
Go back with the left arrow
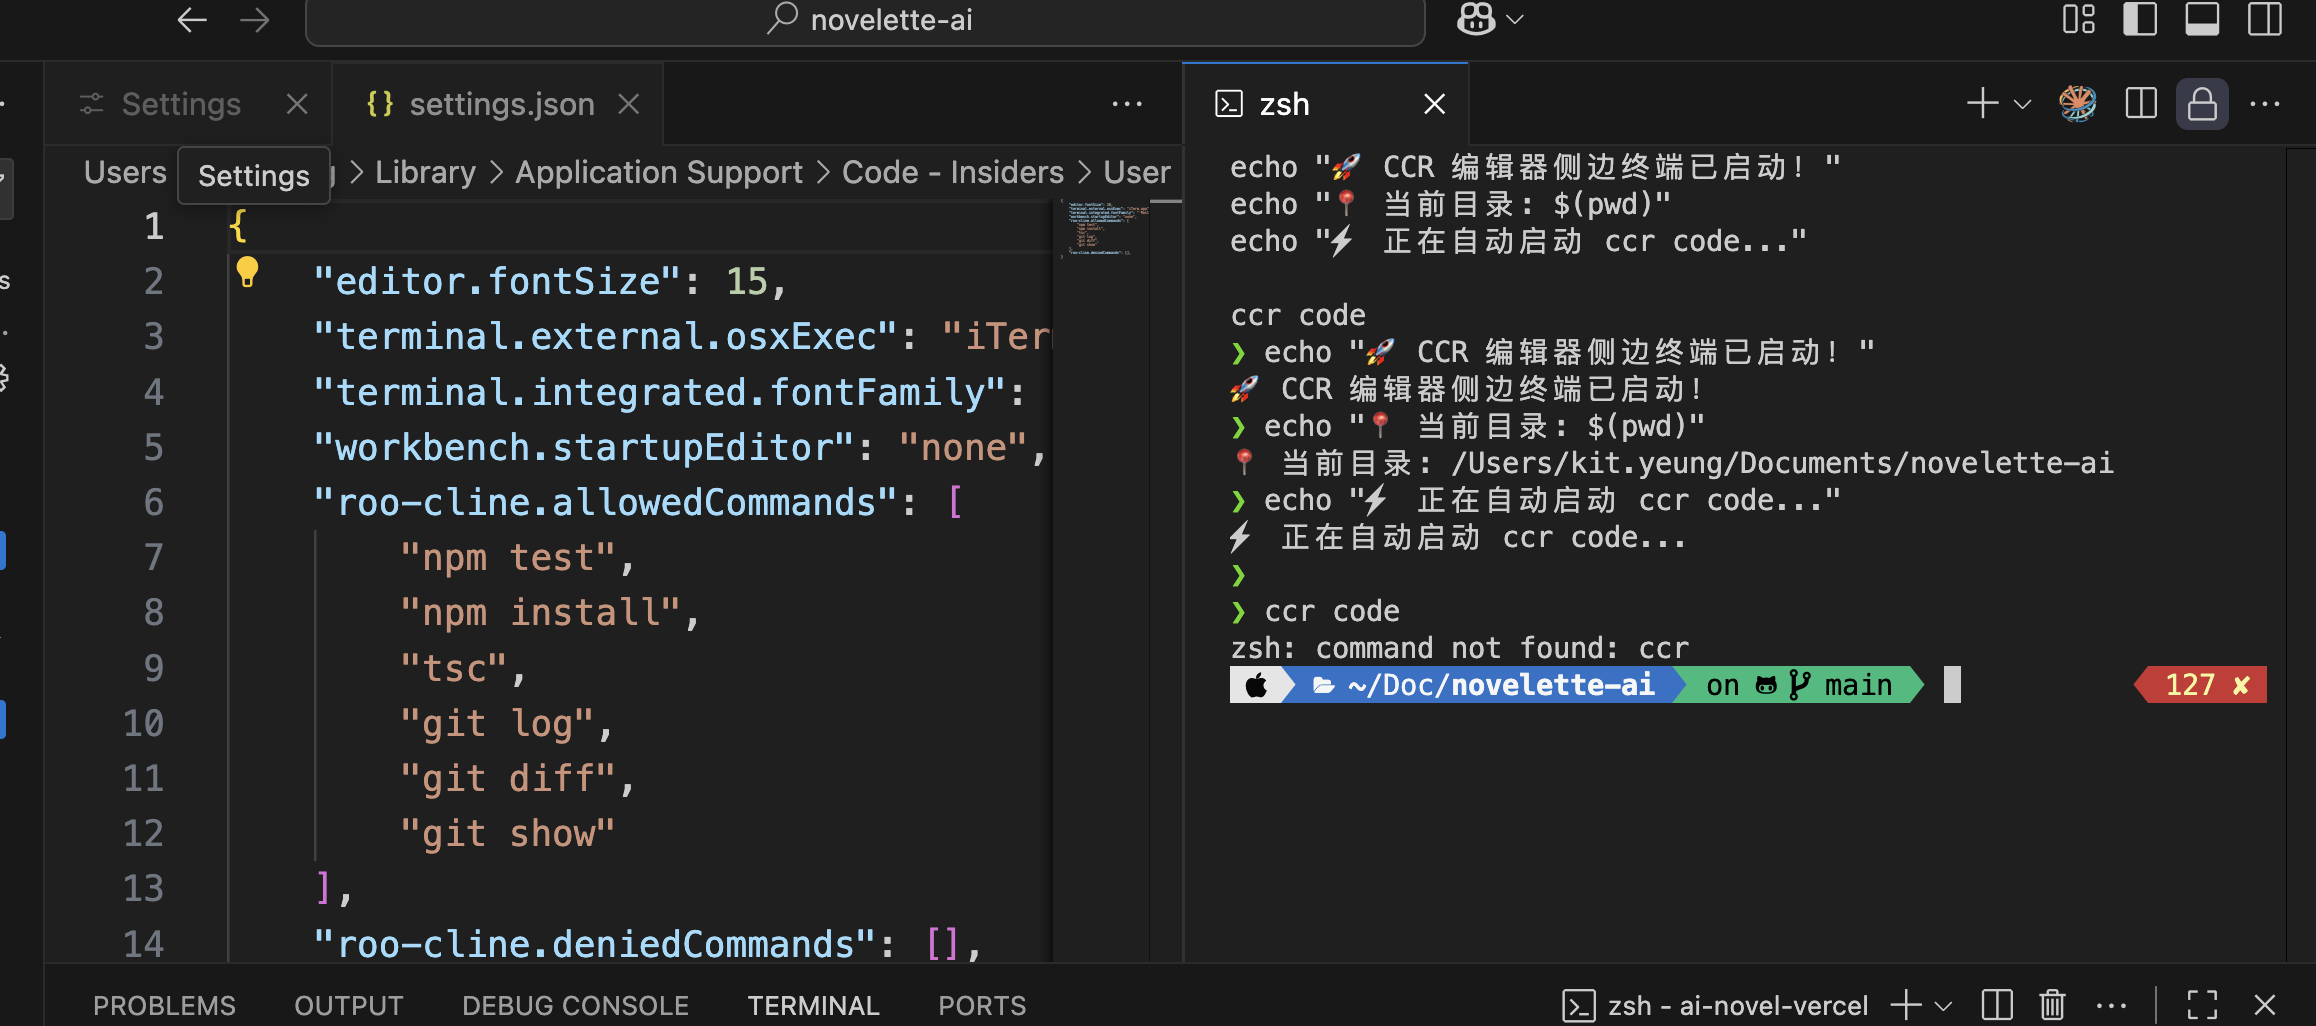click(191, 20)
